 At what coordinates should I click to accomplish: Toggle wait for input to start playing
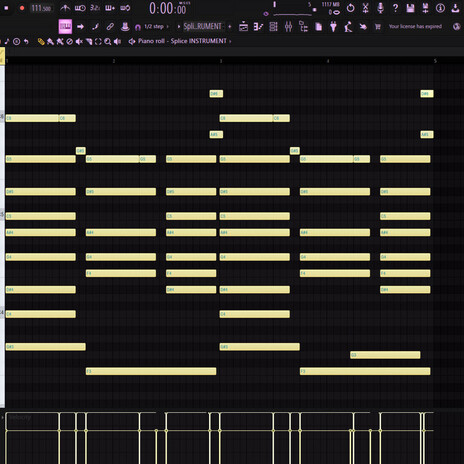pyautogui.click(x=80, y=8)
